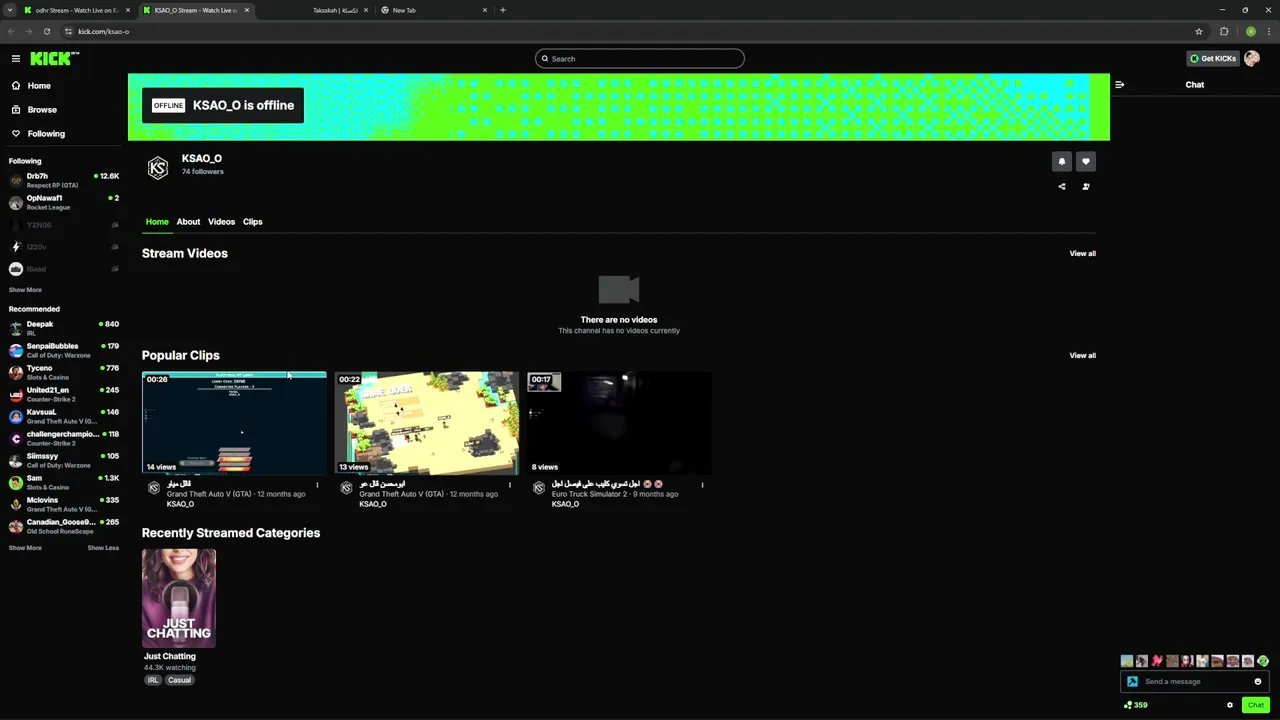Click the IRL category tag
1280x720 pixels.
coord(153,680)
